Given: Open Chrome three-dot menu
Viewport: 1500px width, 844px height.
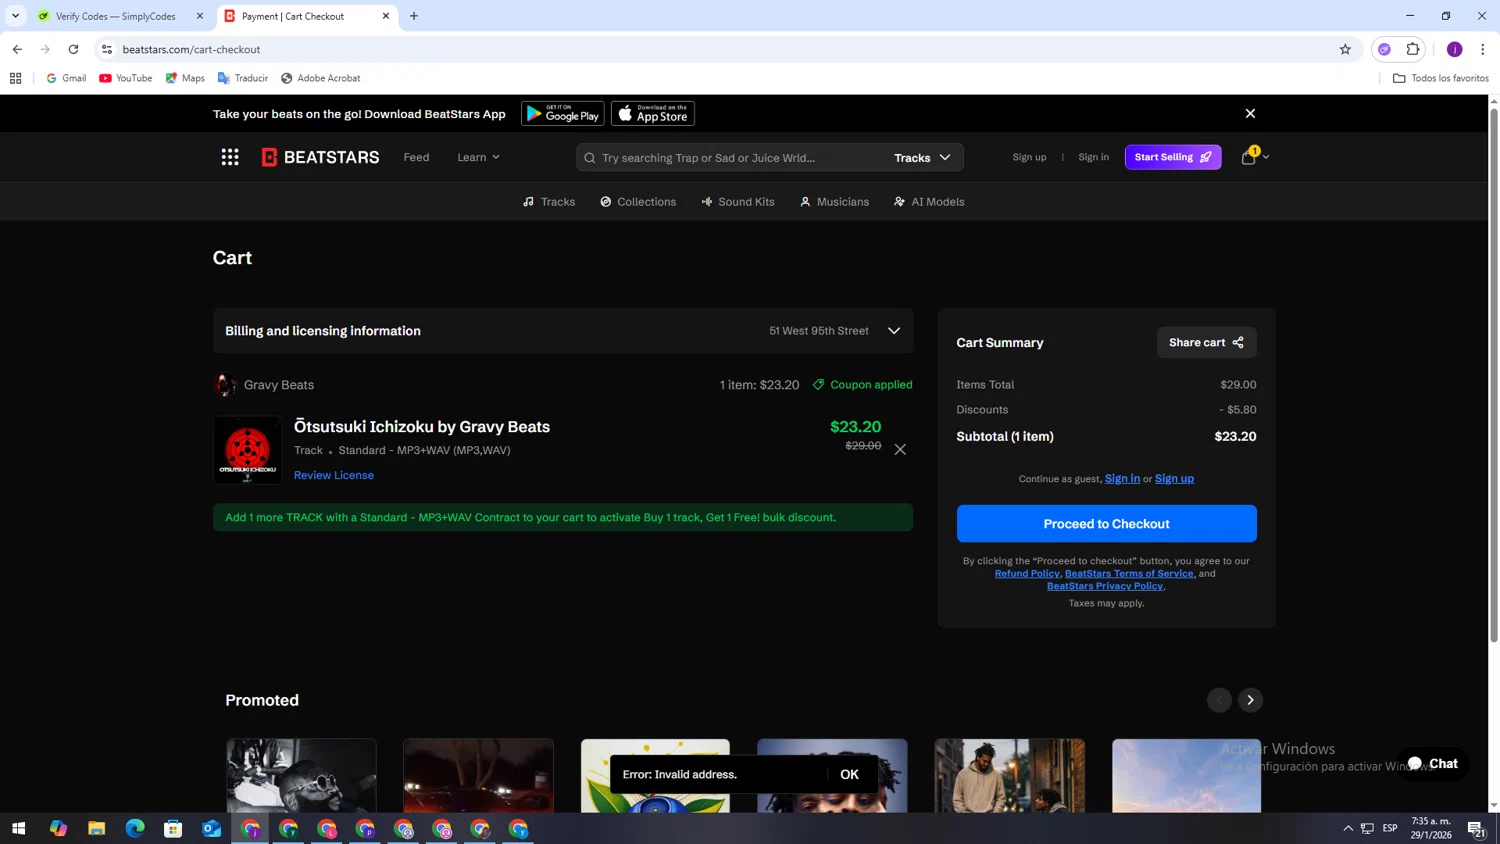Looking at the screenshot, I should pos(1483,49).
